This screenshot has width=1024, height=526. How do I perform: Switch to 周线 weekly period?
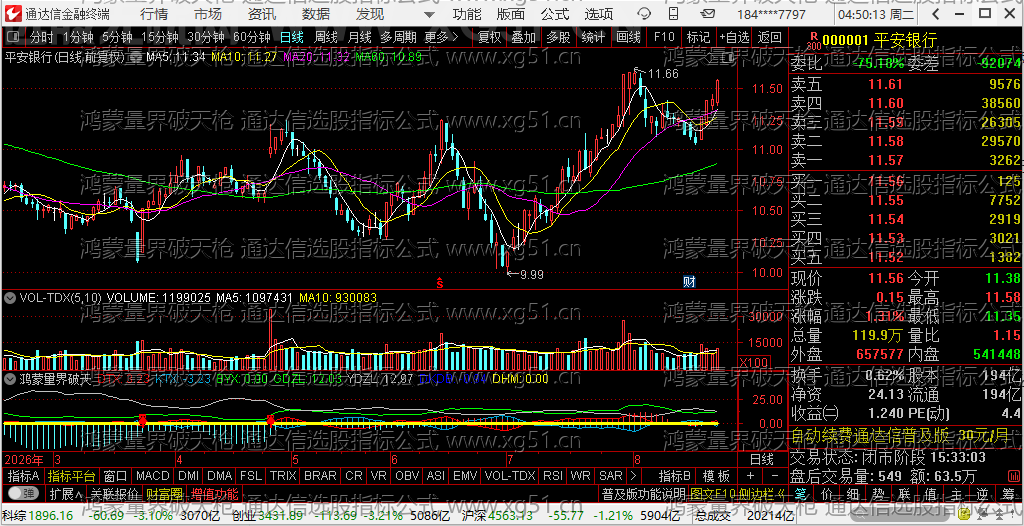coord(325,37)
